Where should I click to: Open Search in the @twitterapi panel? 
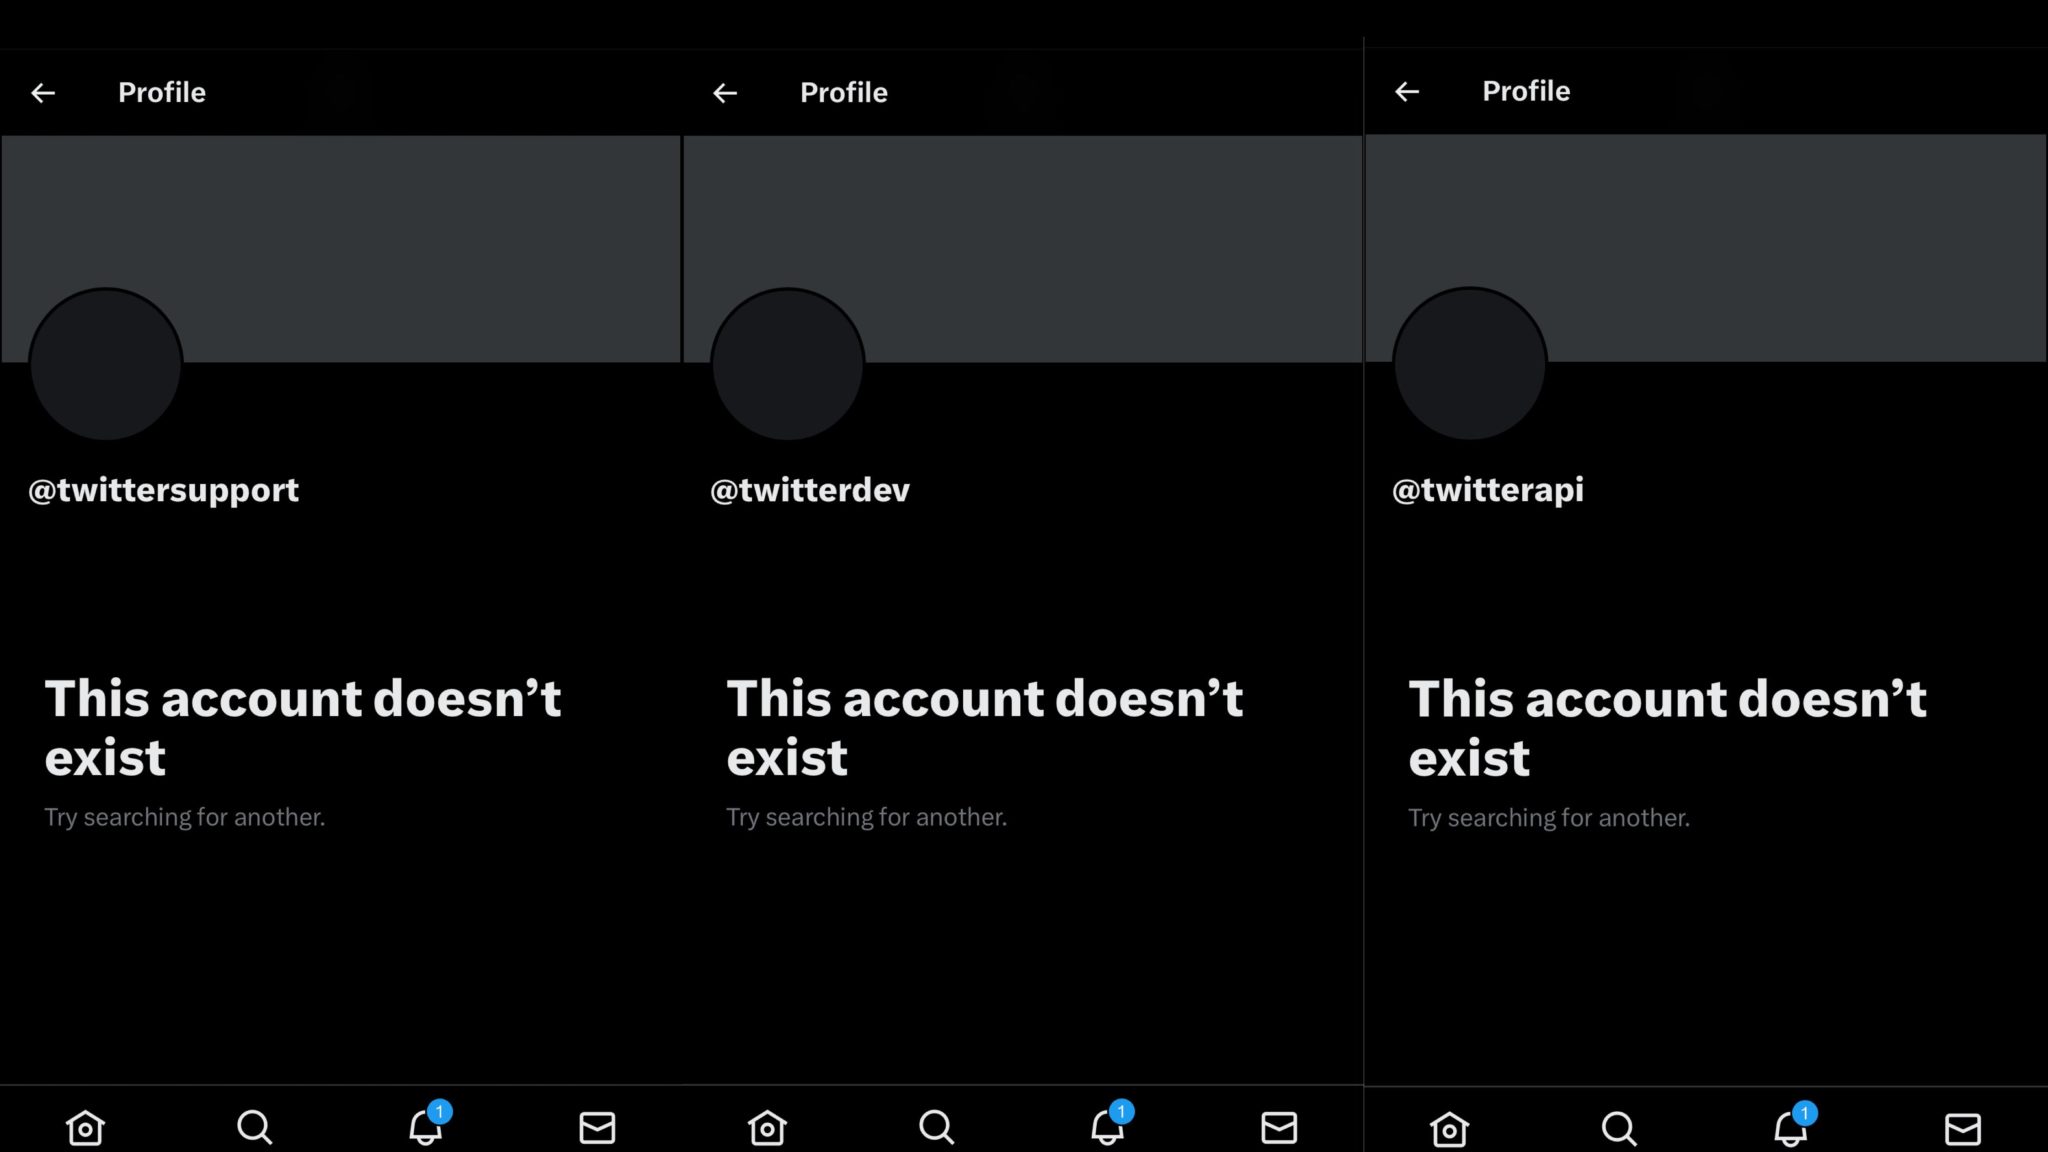click(x=1619, y=1129)
